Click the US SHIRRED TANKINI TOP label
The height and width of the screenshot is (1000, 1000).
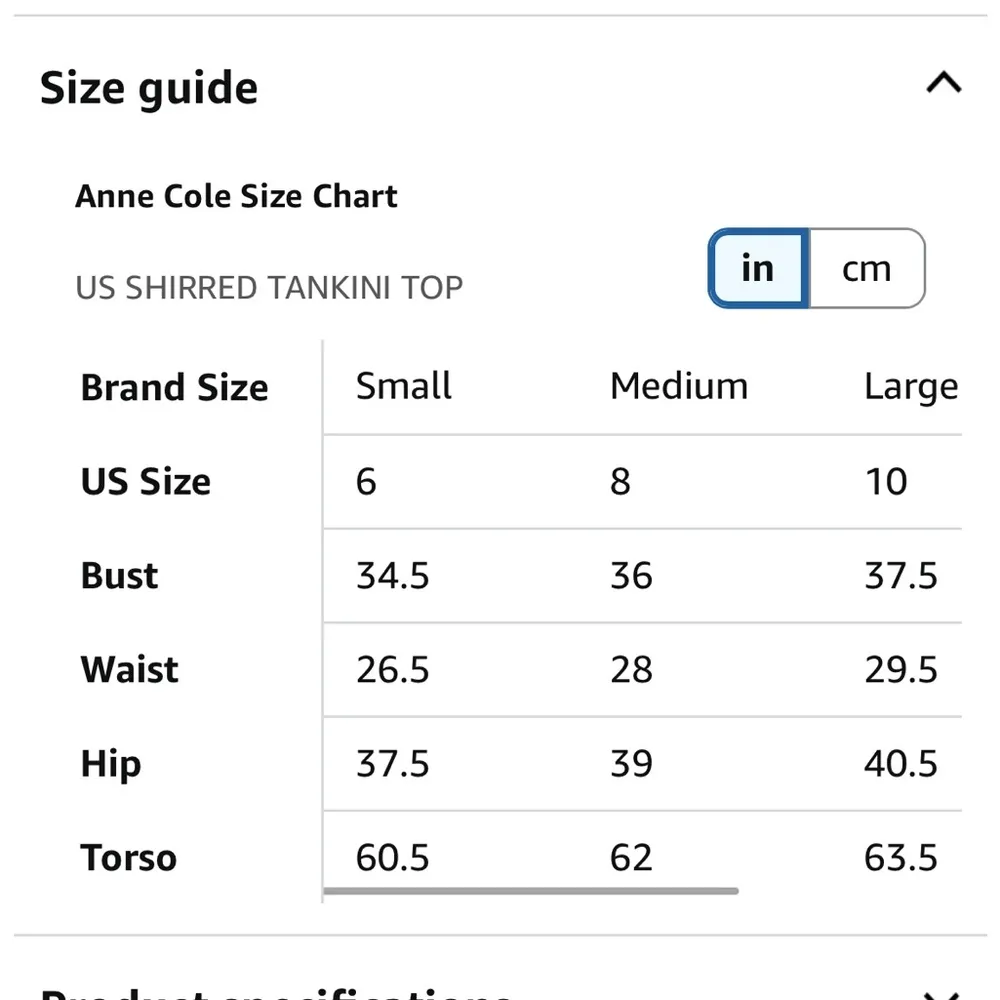[x=269, y=288]
